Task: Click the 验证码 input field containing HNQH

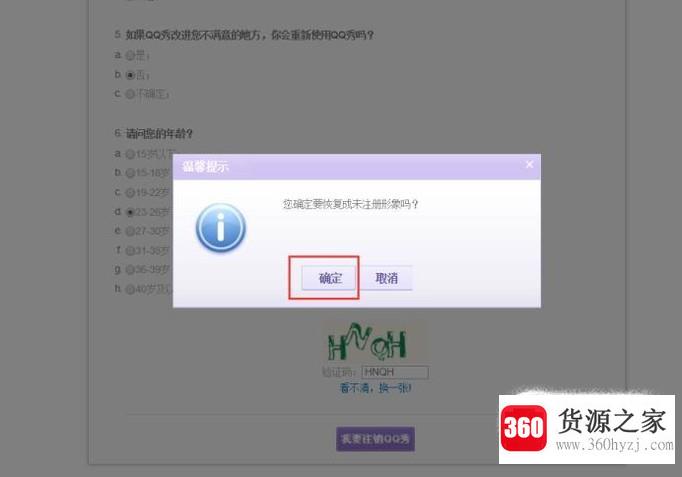Action: [395, 372]
